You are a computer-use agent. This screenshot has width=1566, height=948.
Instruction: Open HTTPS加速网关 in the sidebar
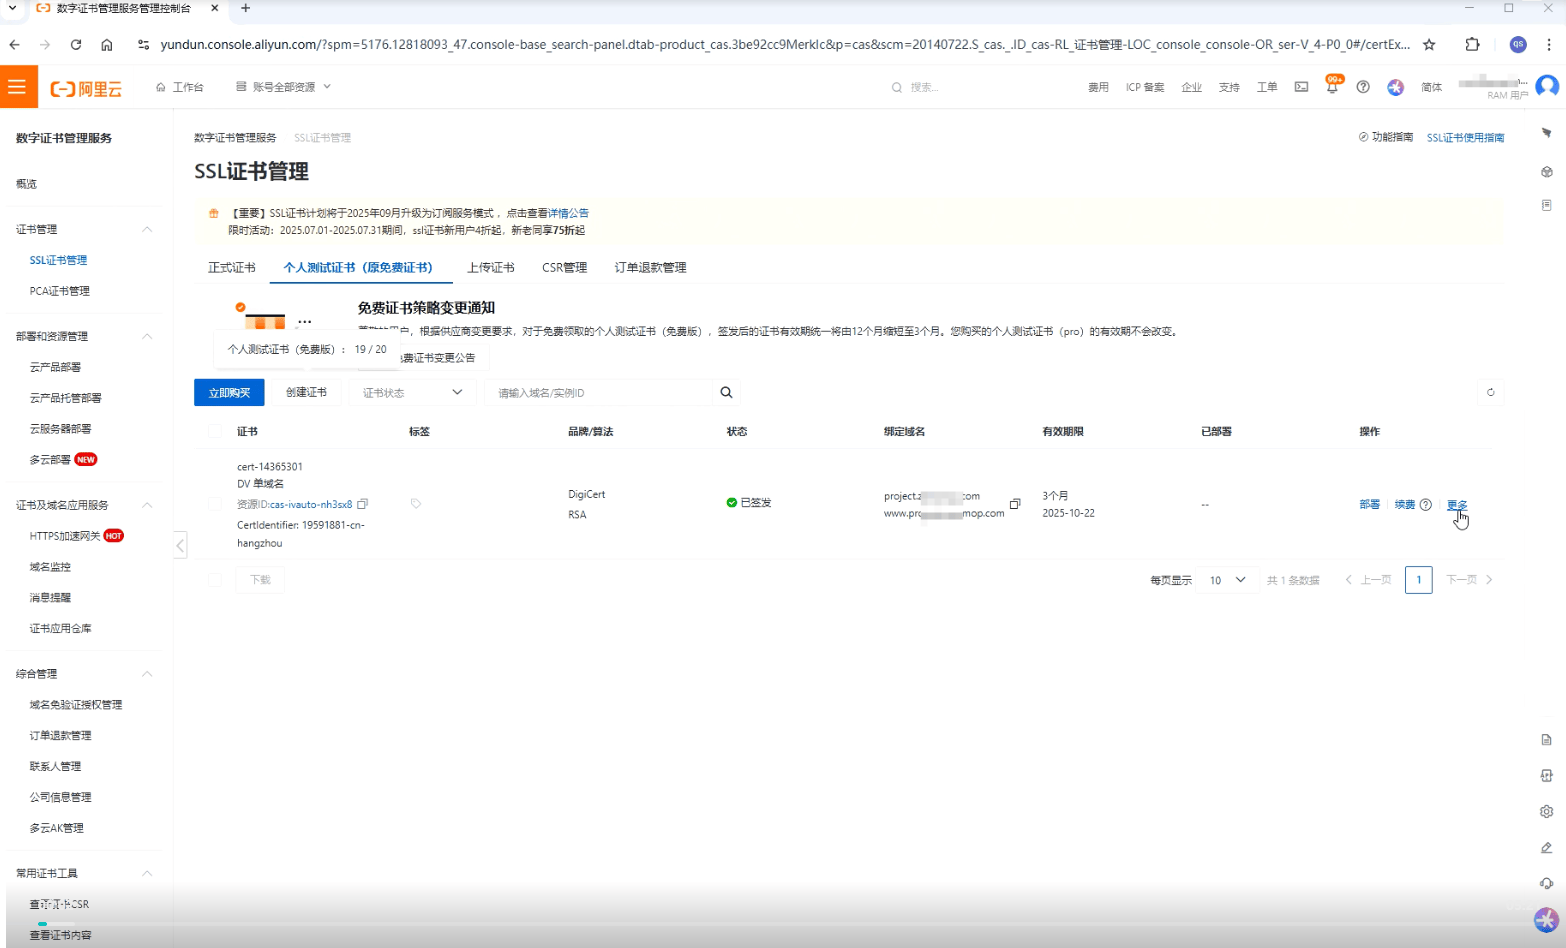click(x=65, y=536)
